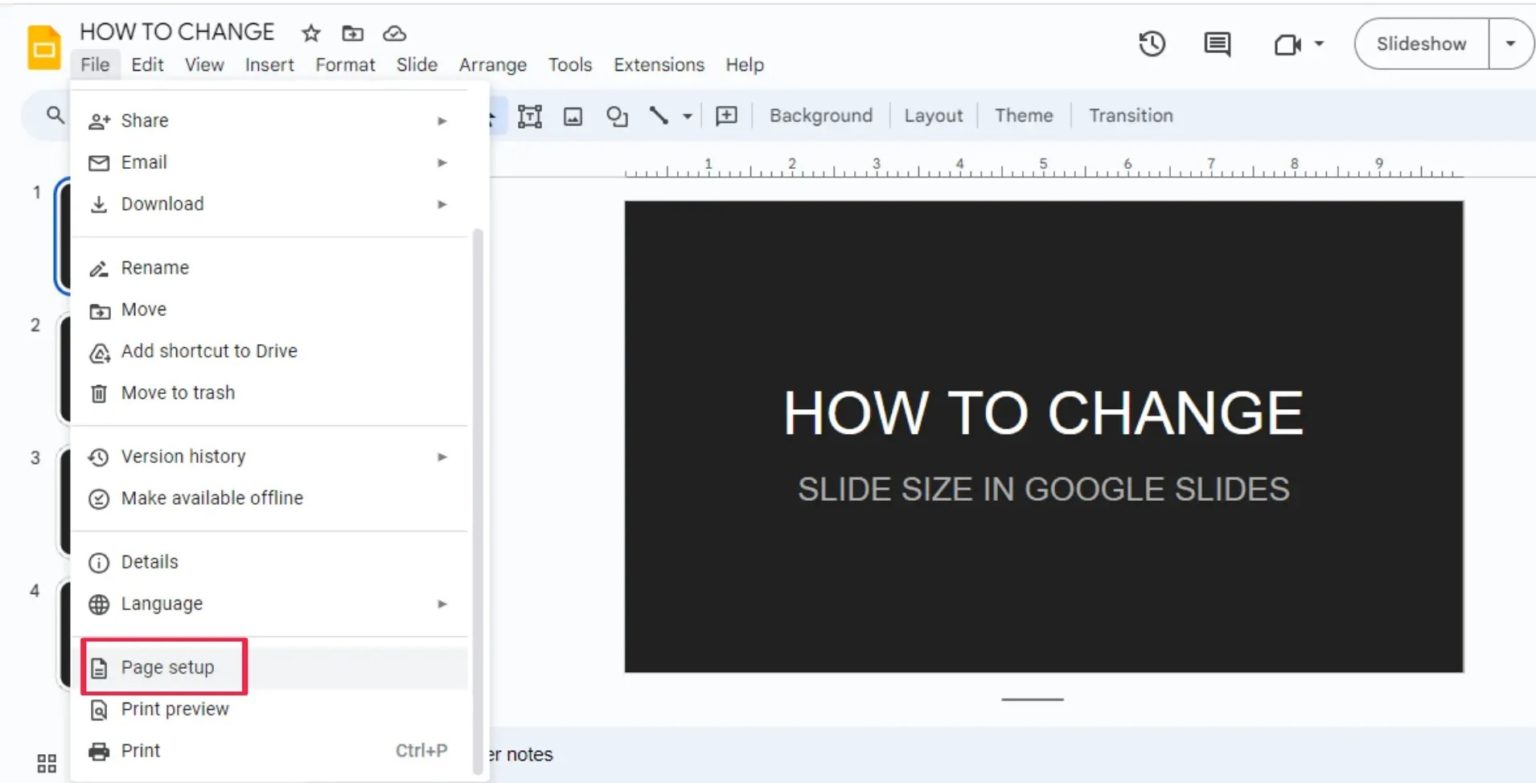Move document to another folder
The width and height of the screenshot is (1536, 783).
[x=352, y=33]
